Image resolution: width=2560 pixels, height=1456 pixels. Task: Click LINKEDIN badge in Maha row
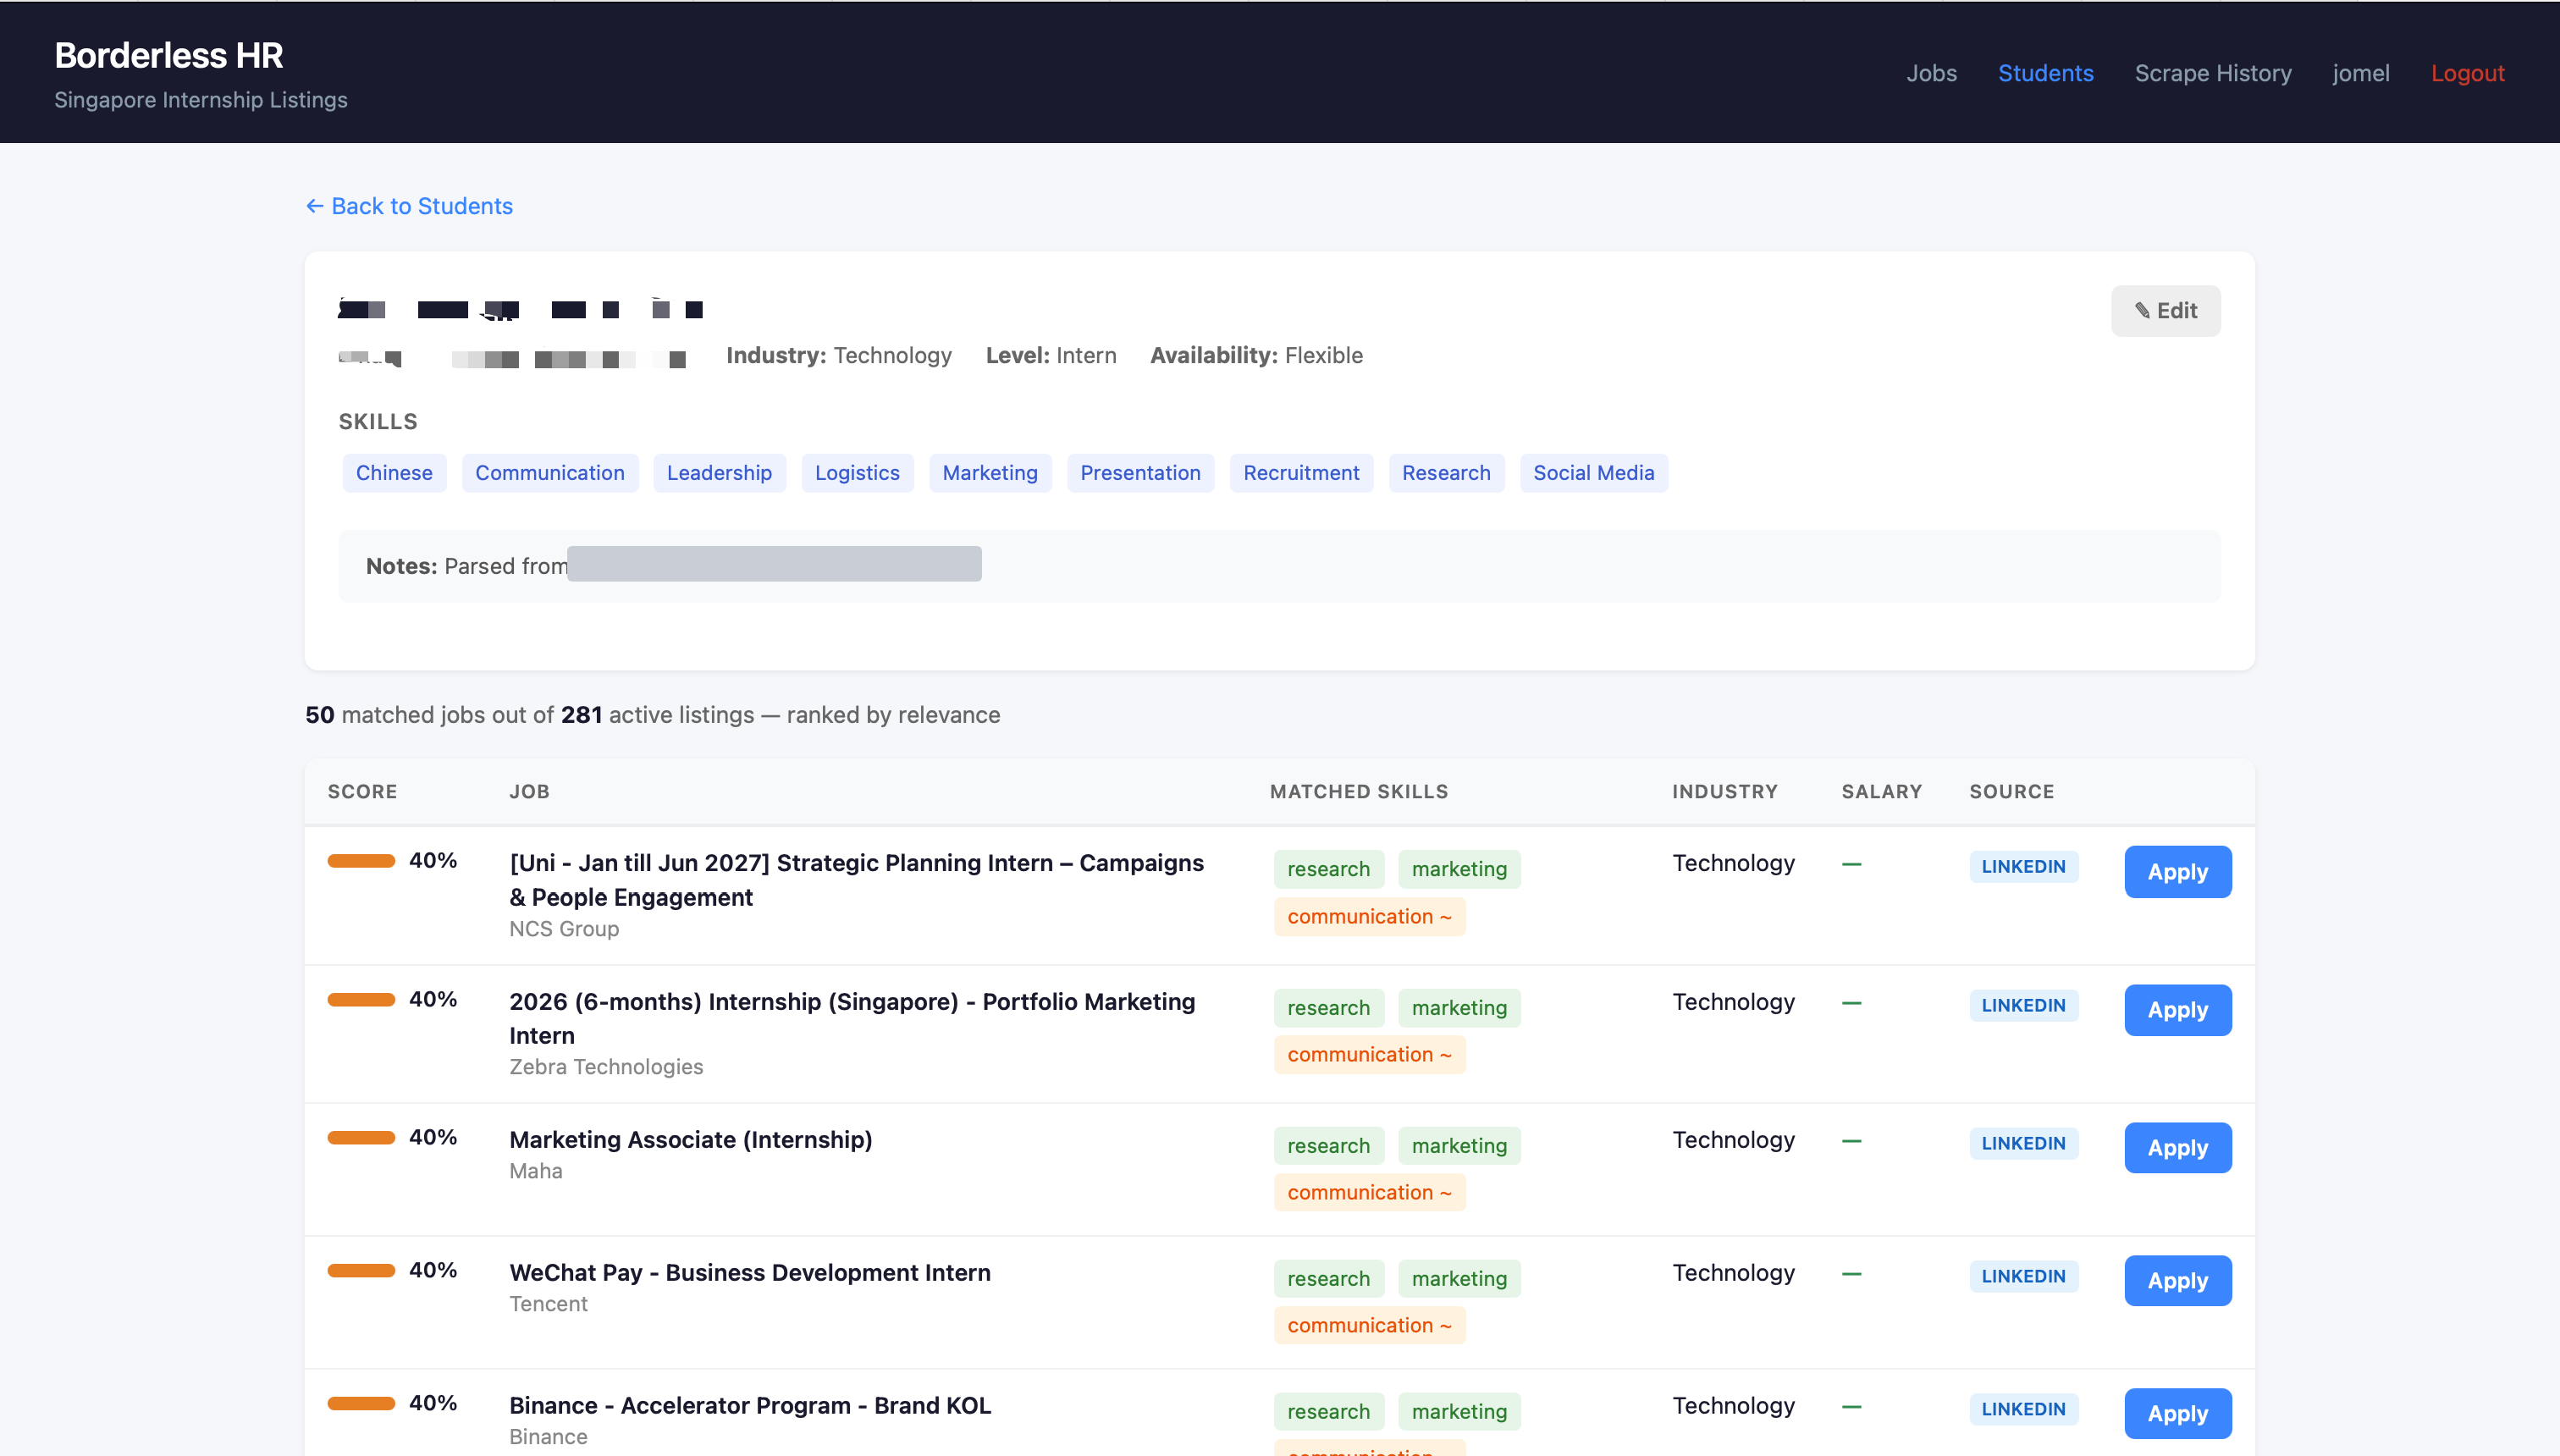(x=2023, y=1144)
